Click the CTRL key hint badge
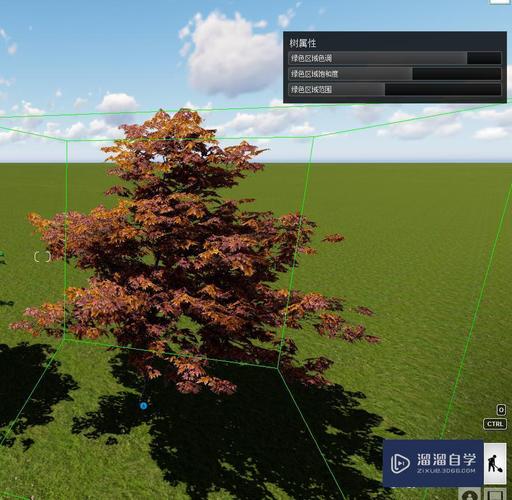The image size is (512, 500). [495, 424]
